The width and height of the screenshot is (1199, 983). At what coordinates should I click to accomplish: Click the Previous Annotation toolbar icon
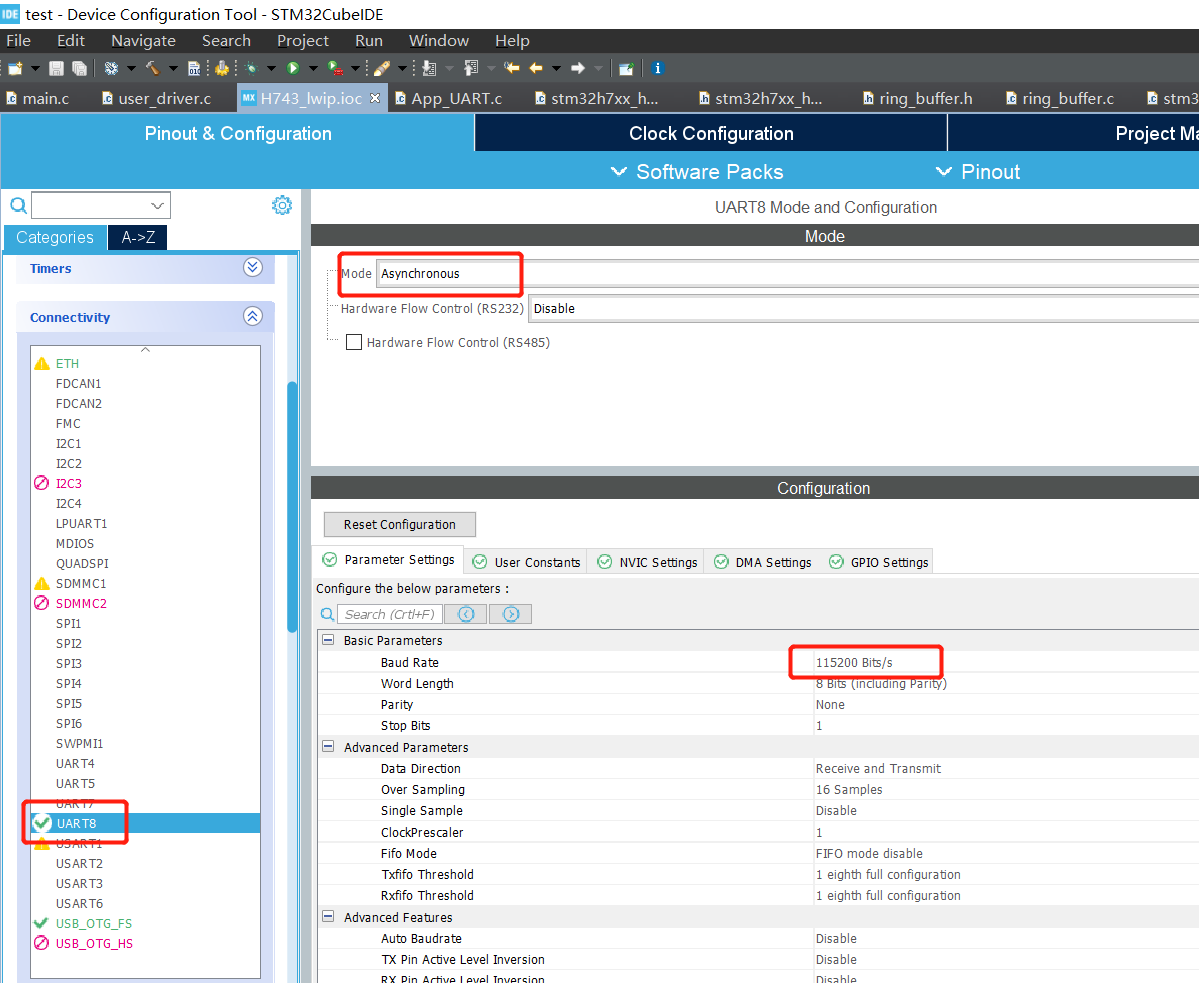(471, 69)
